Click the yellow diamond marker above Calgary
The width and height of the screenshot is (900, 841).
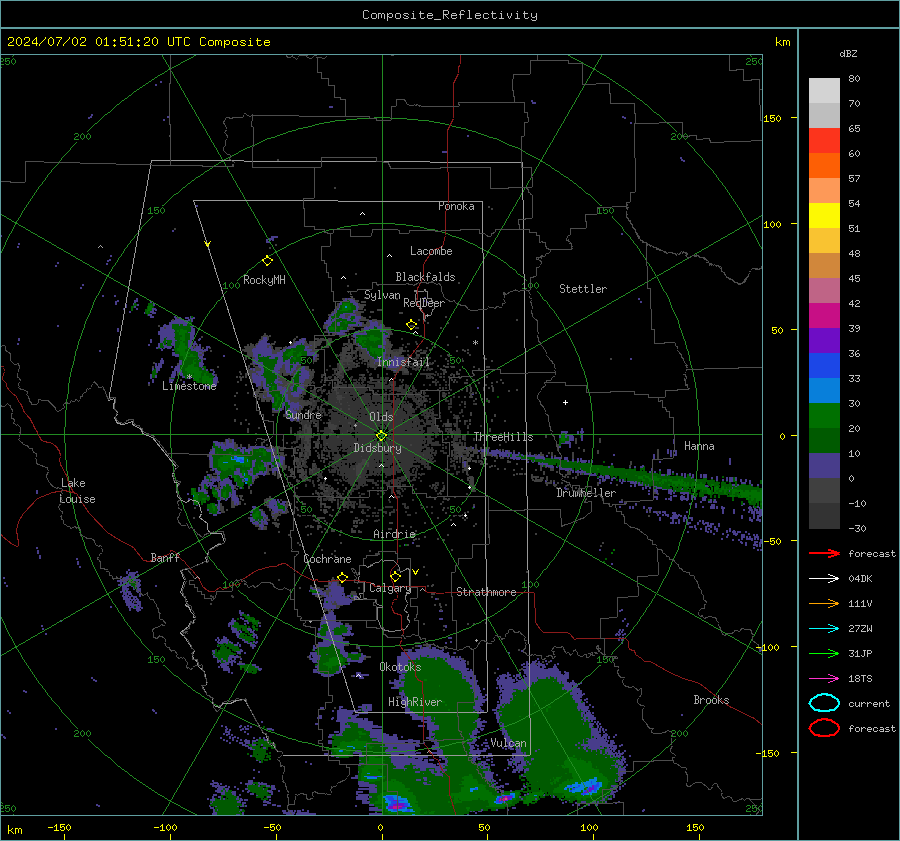pos(395,576)
